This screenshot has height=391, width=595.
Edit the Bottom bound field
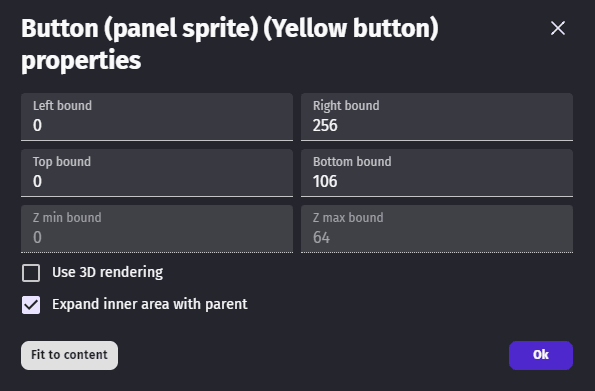coord(437,173)
